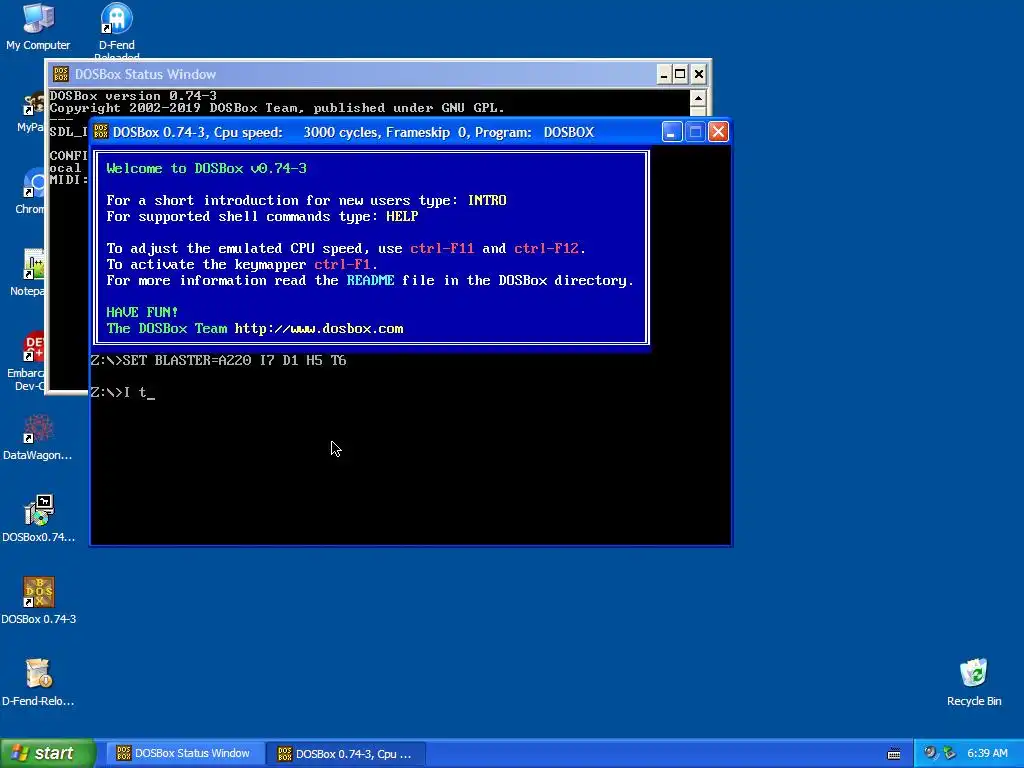Click the ctrl-F1 keymapper shortcut text
This screenshot has height=768, width=1024.
pos(343,264)
